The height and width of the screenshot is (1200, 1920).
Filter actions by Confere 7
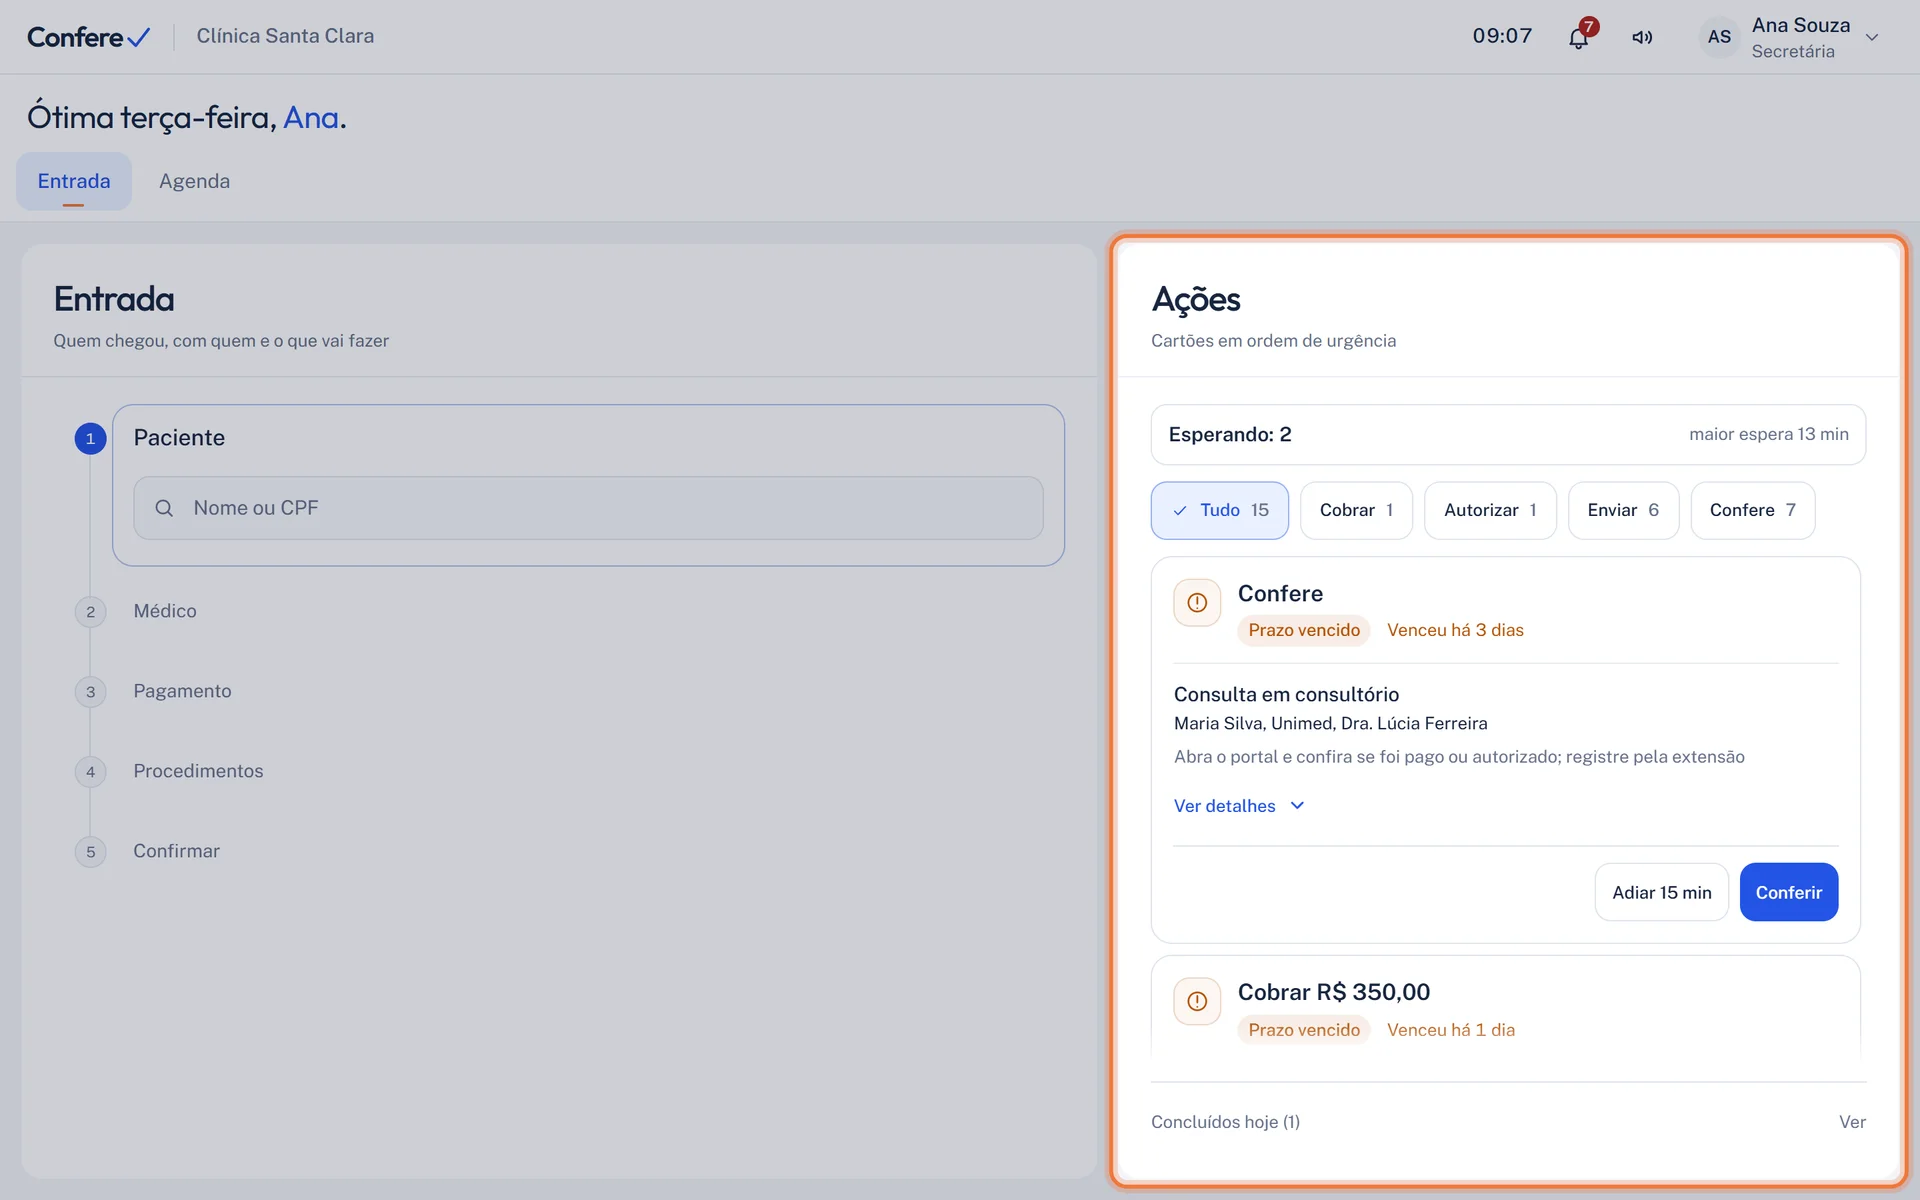(1752, 510)
